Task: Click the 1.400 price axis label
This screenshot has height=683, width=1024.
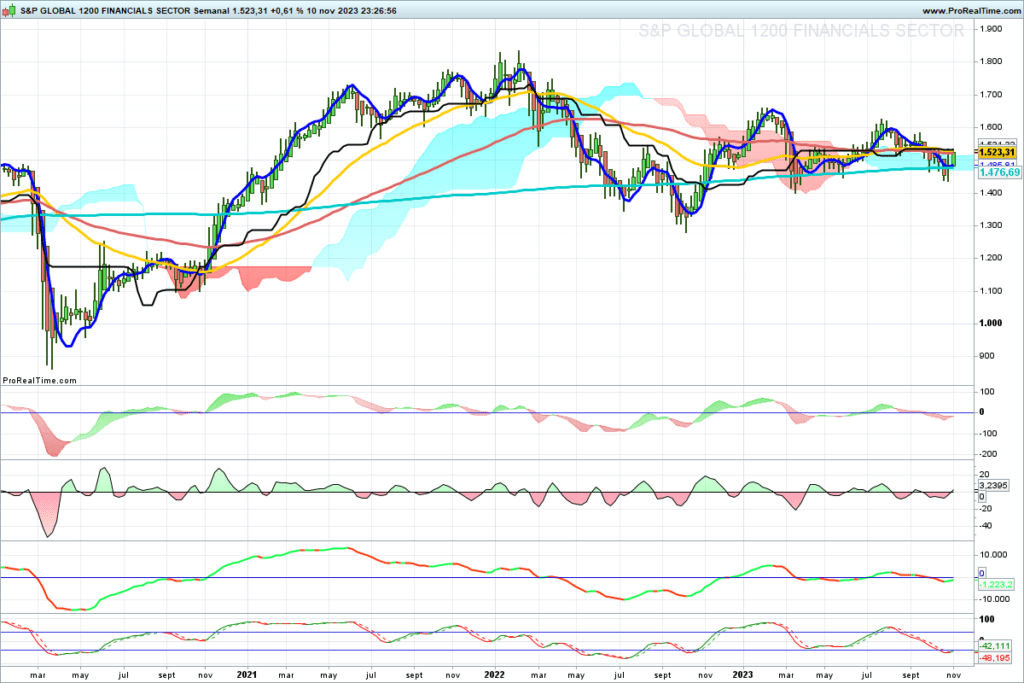Action: 991,193
